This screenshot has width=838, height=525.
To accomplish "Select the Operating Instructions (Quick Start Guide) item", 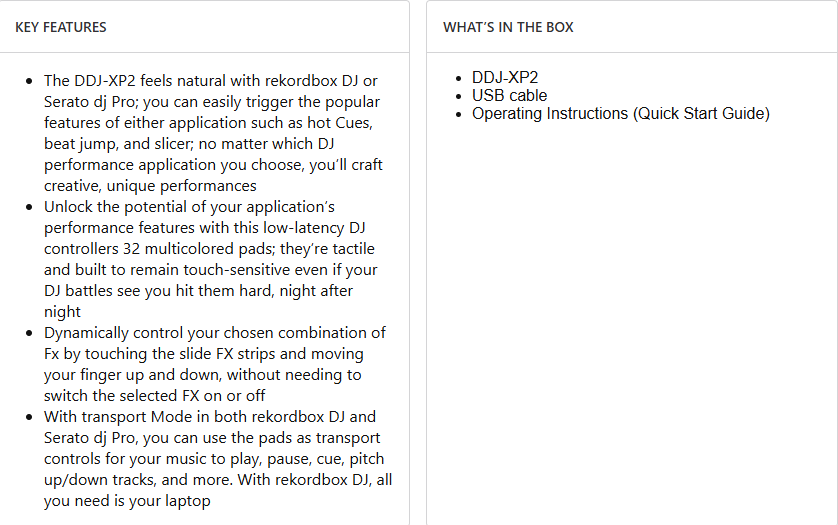I will [x=620, y=114].
